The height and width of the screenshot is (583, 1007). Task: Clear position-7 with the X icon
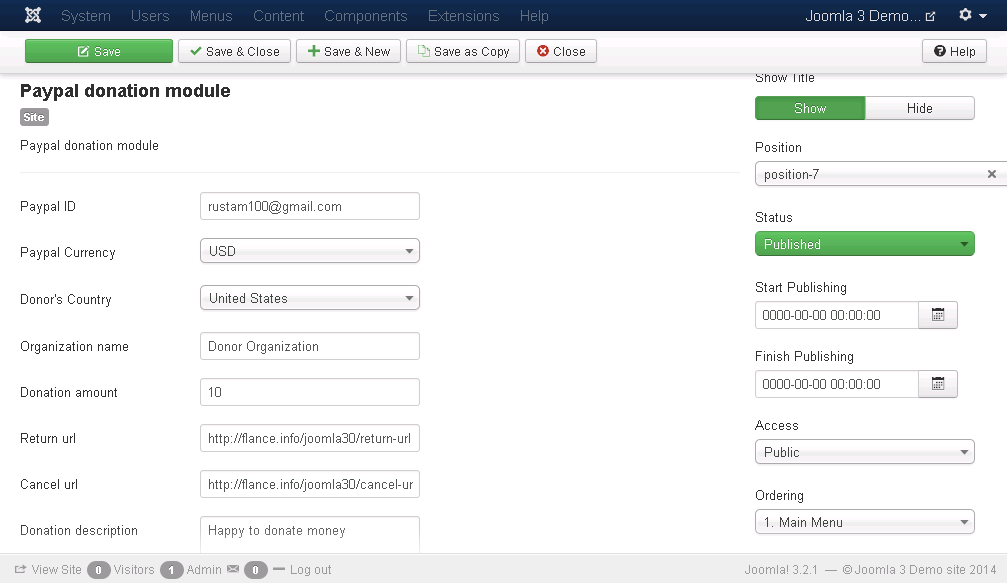click(992, 174)
